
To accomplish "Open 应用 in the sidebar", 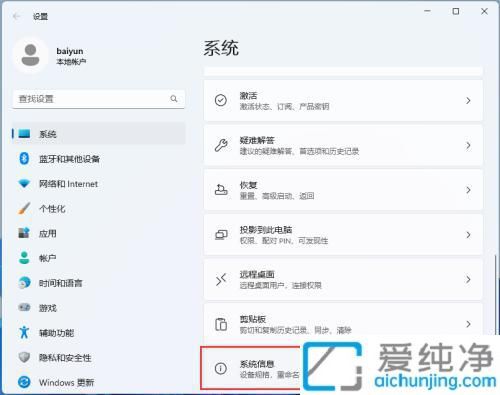I will click(99, 233).
